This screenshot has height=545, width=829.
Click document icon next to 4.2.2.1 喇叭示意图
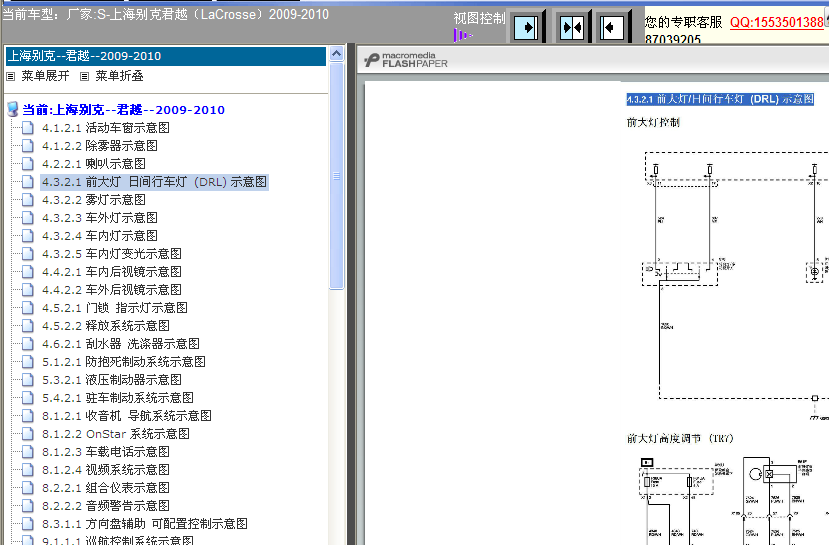pyautogui.click(x=28, y=163)
